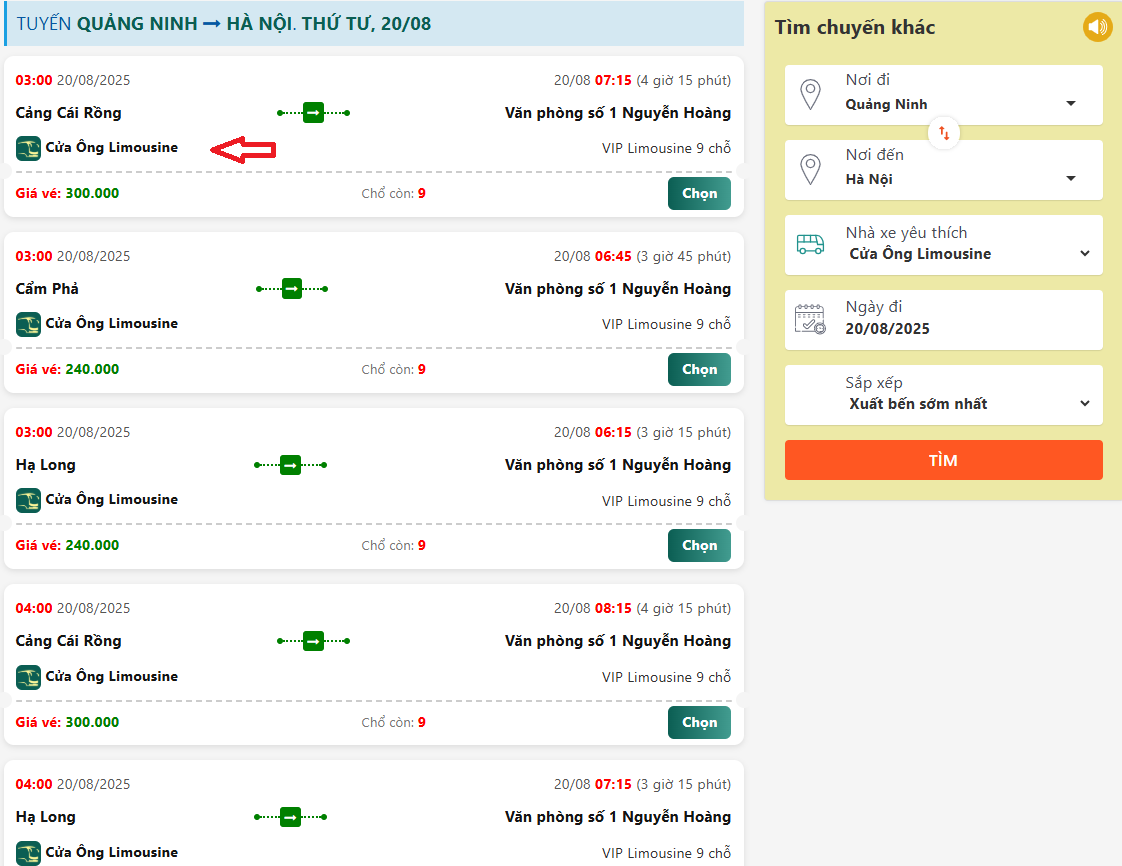Click the calendar icon beside Ngày đi

click(x=810, y=319)
